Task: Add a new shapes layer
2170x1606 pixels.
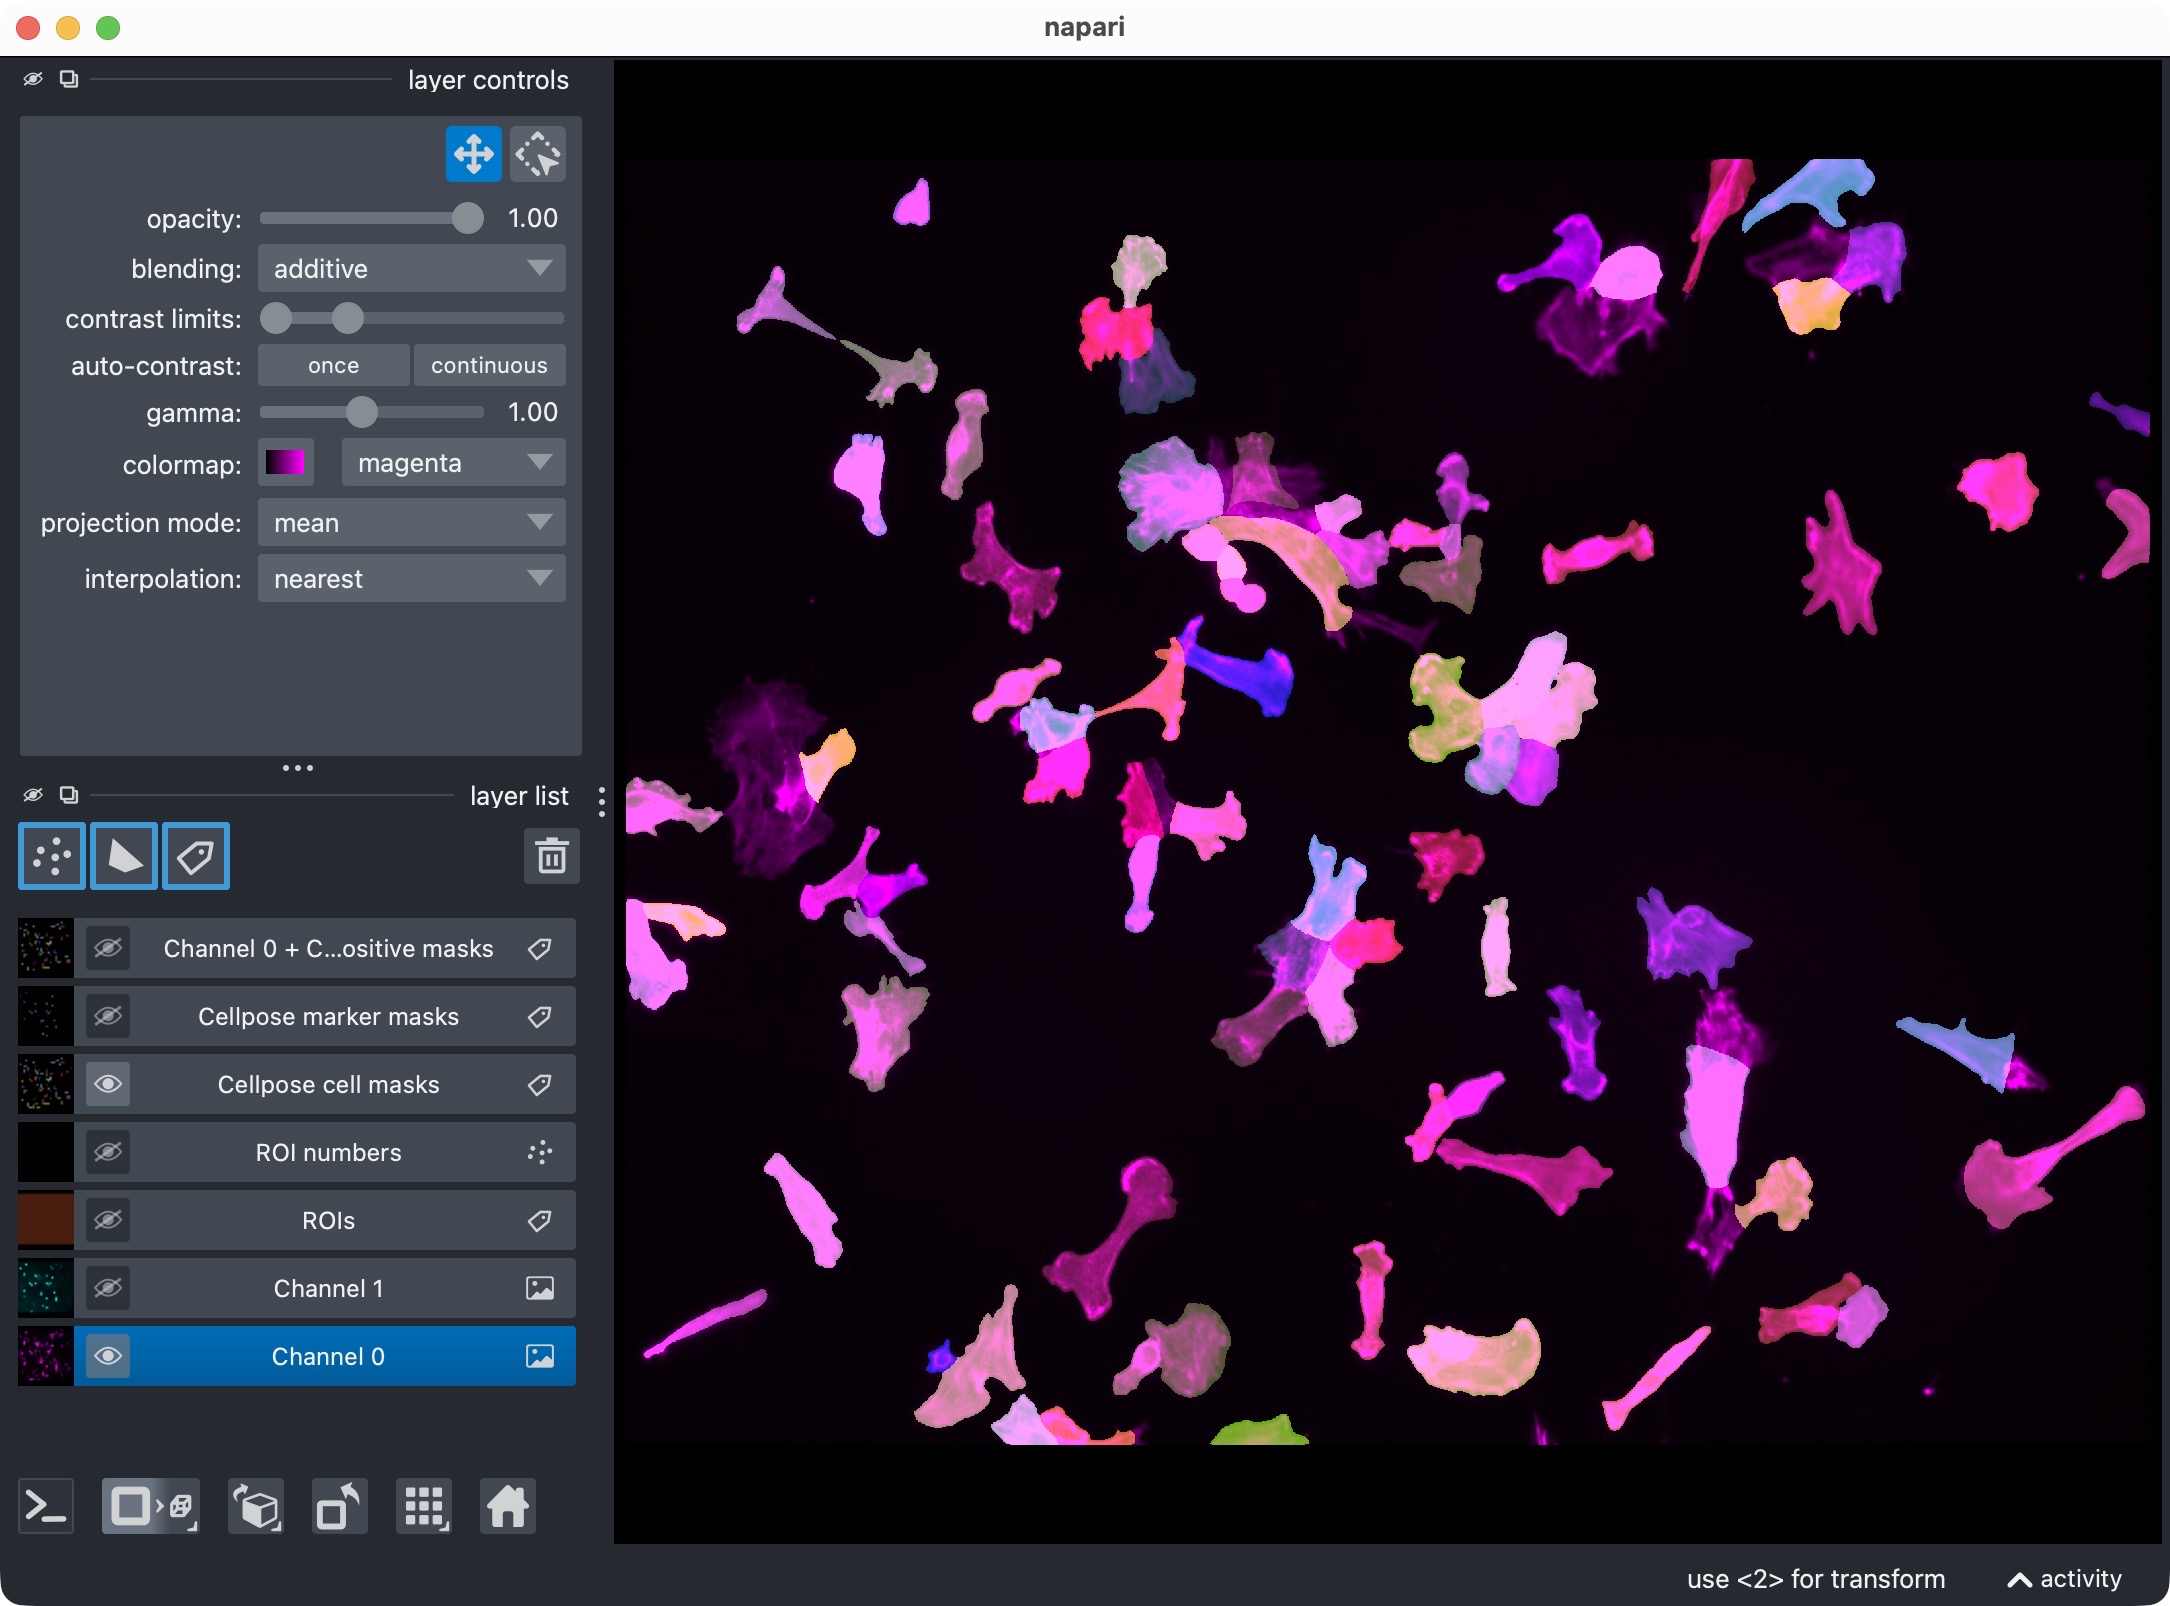Action: (124, 856)
